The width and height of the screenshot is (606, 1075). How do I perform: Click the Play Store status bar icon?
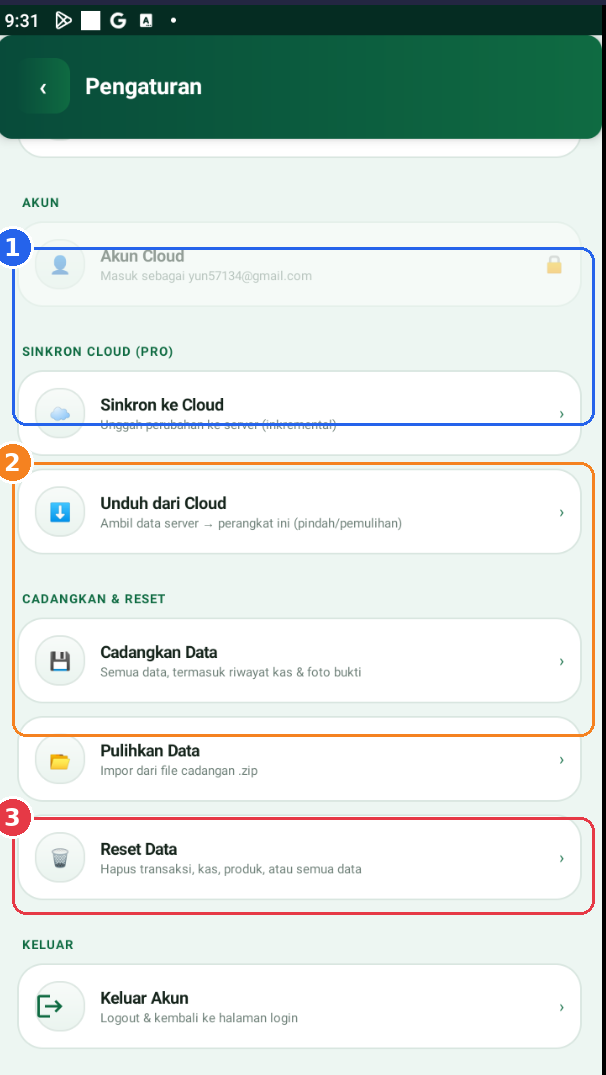click(x=63, y=21)
